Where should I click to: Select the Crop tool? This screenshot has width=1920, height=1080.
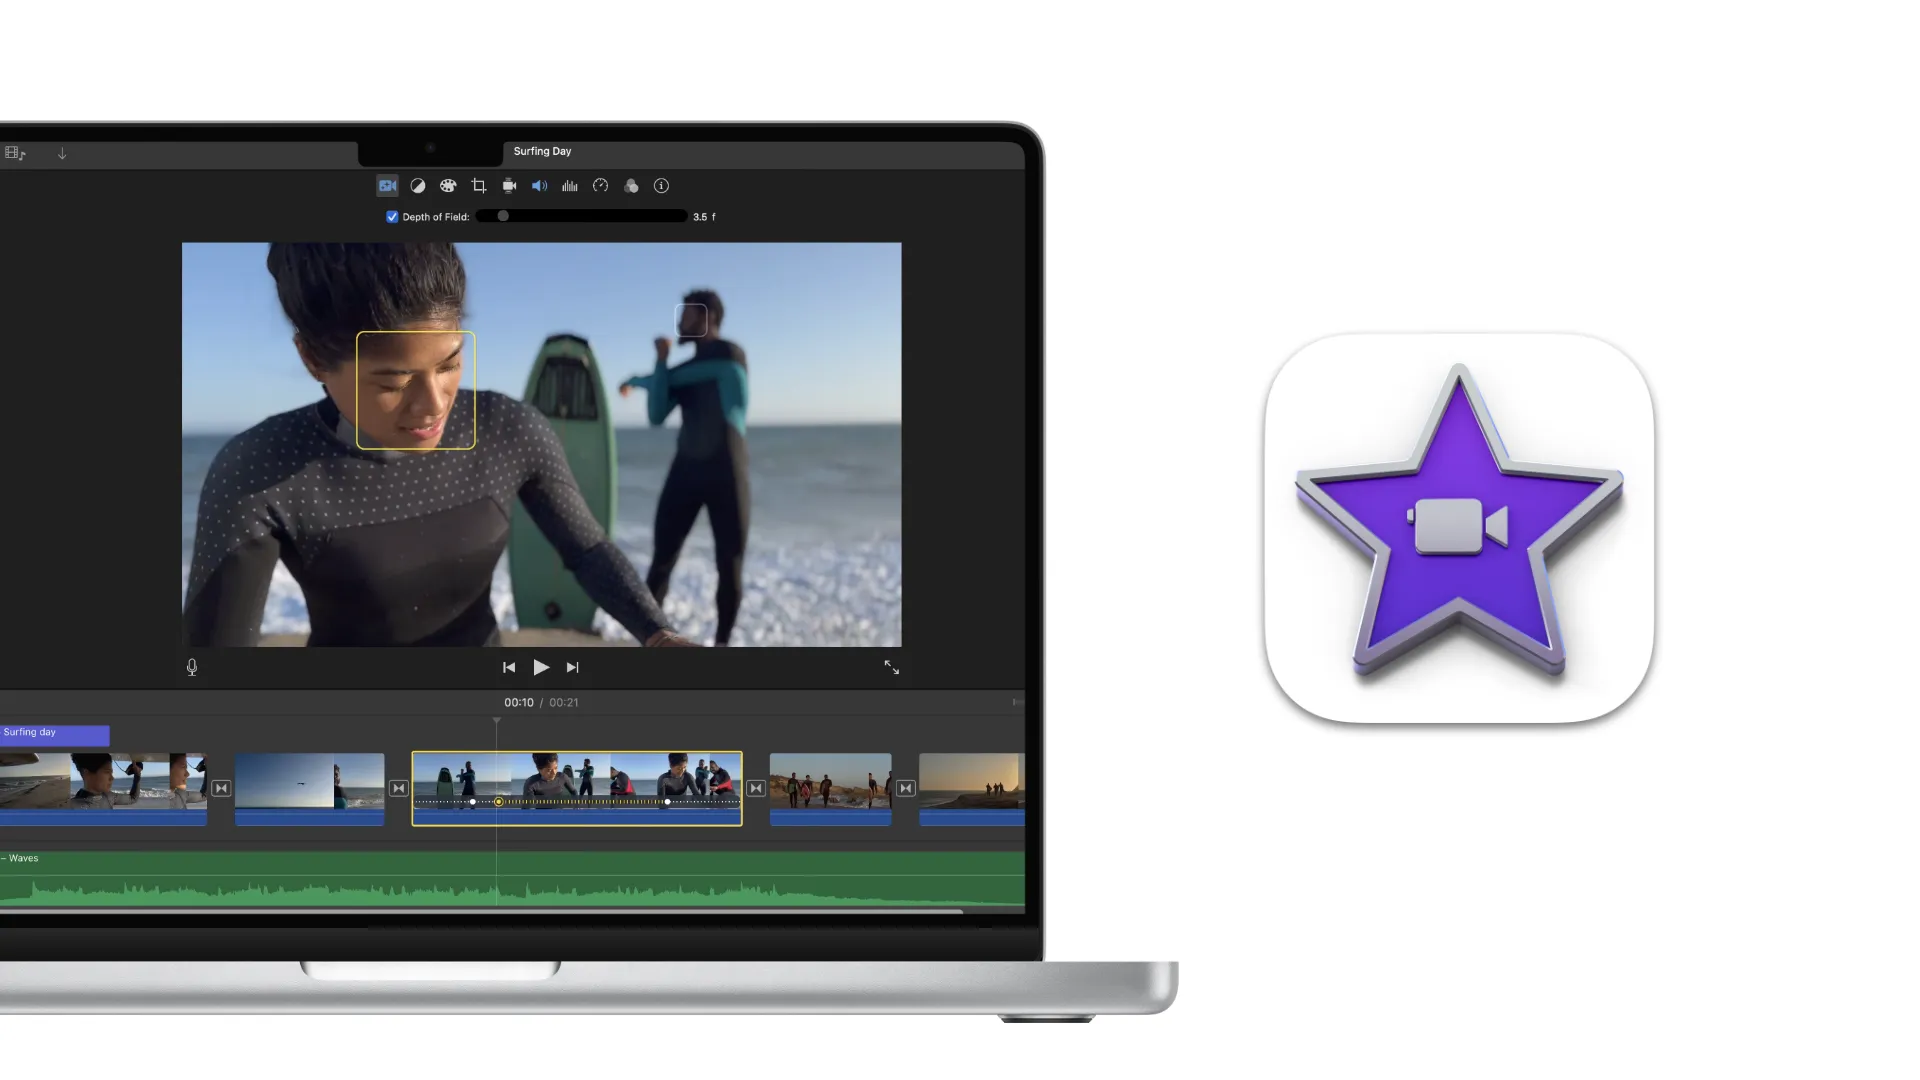479,186
